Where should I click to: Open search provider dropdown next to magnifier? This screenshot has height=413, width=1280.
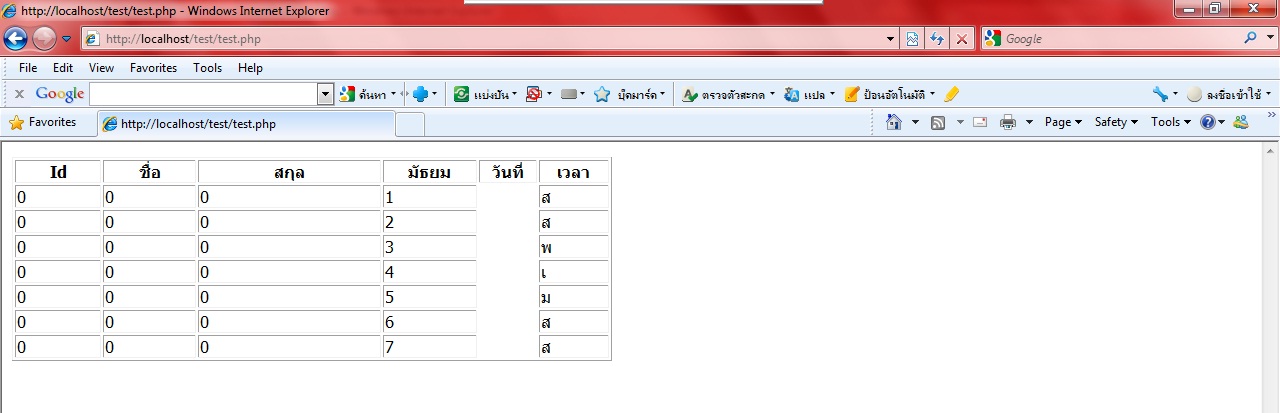point(1270,39)
